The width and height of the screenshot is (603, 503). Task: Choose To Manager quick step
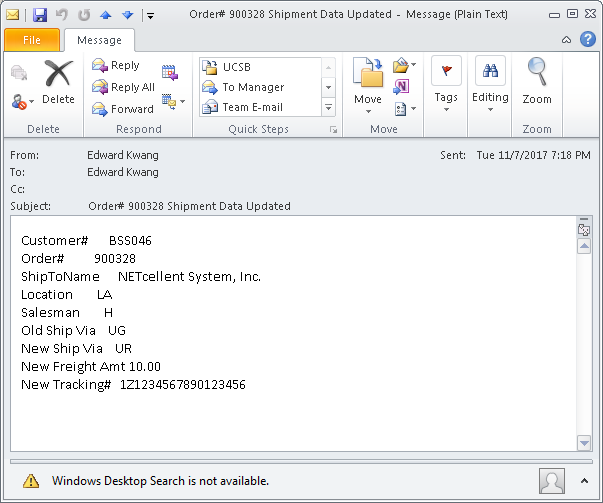click(261, 87)
